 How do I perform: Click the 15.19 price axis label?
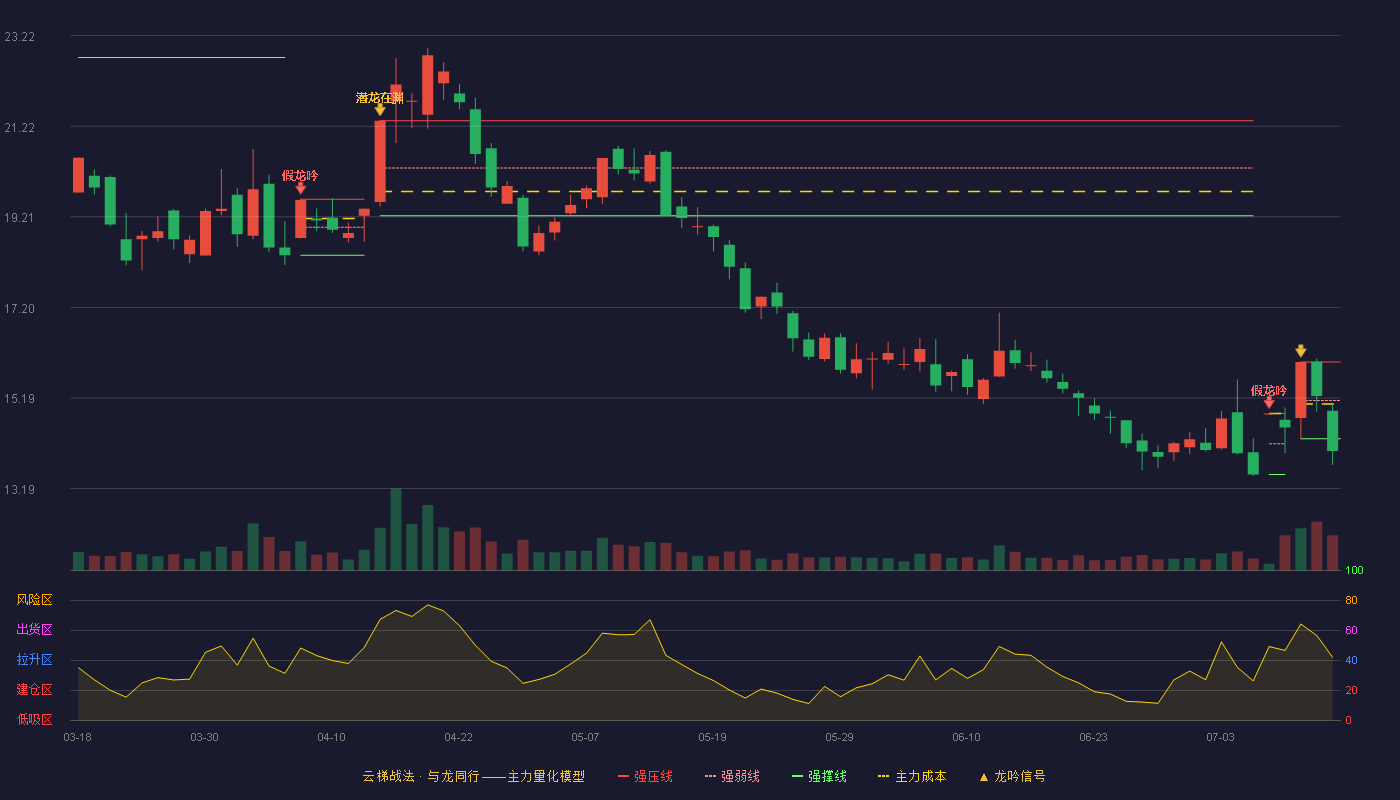point(19,399)
